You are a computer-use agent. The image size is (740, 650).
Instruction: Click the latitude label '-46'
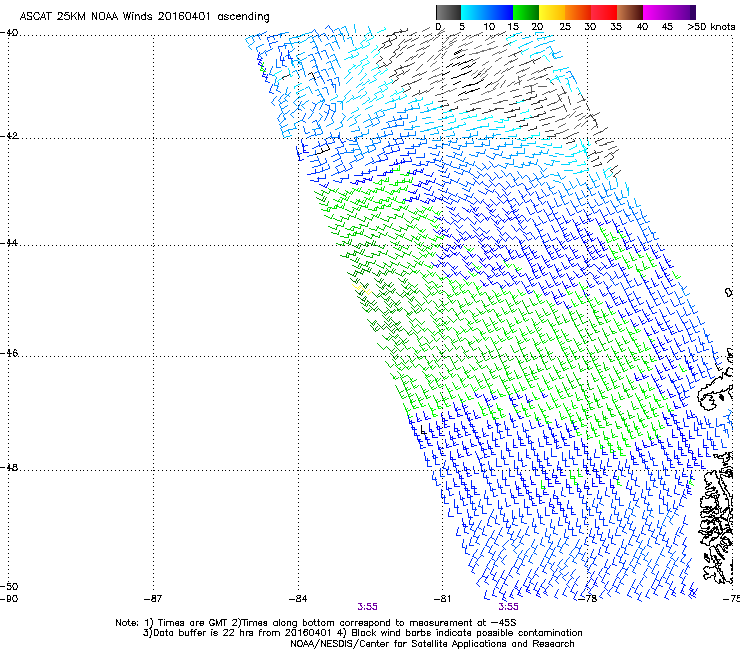(9, 353)
